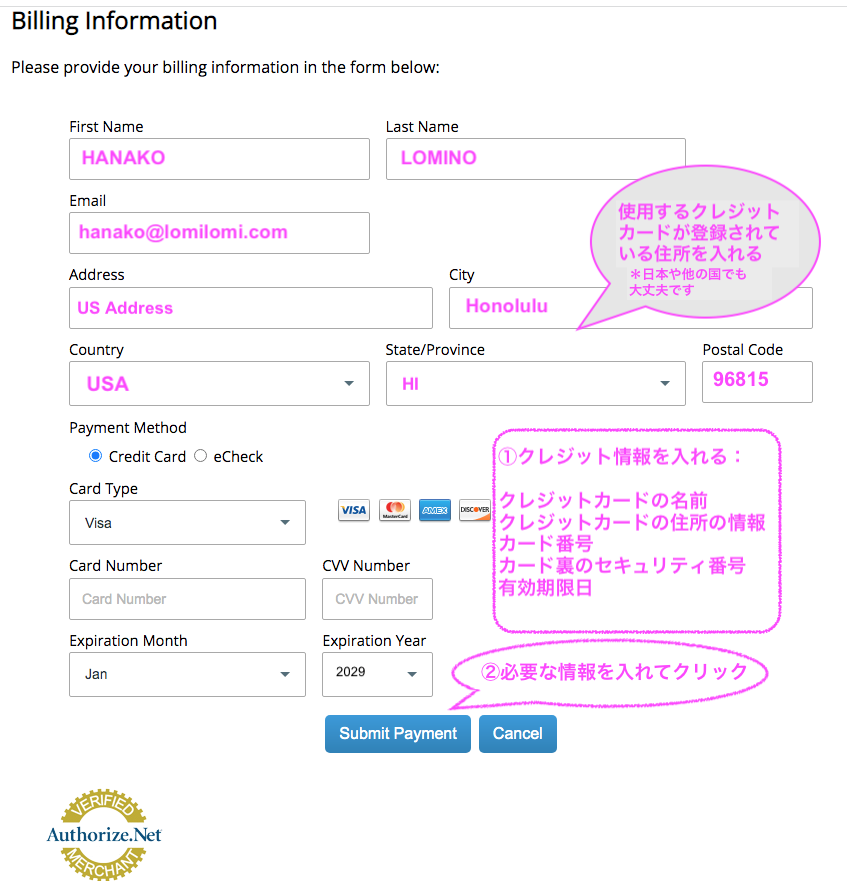The height and width of the screenshot is (881, 847).
Task: Click the MasterCard logo icon
Action: point(395,510)
